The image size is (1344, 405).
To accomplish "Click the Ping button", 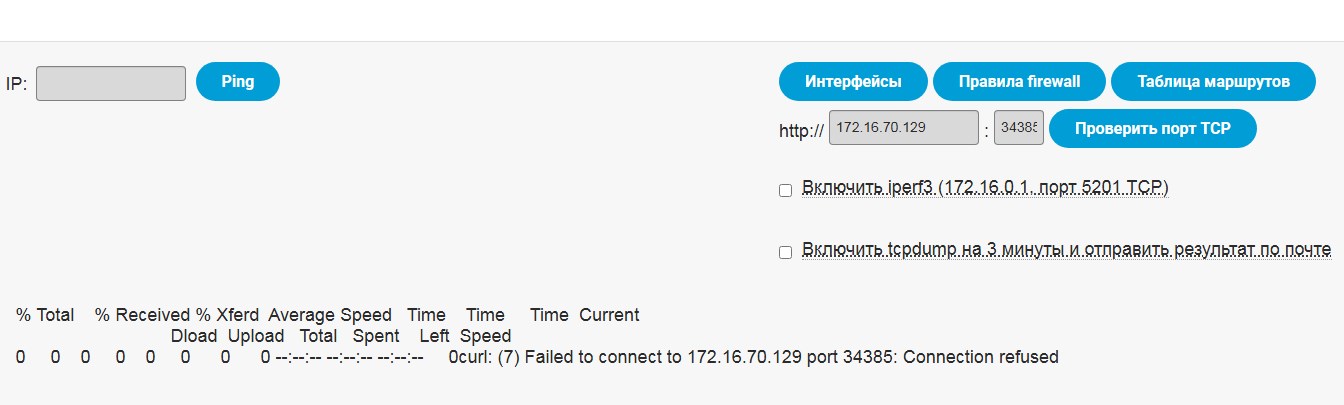I will 238,82.
